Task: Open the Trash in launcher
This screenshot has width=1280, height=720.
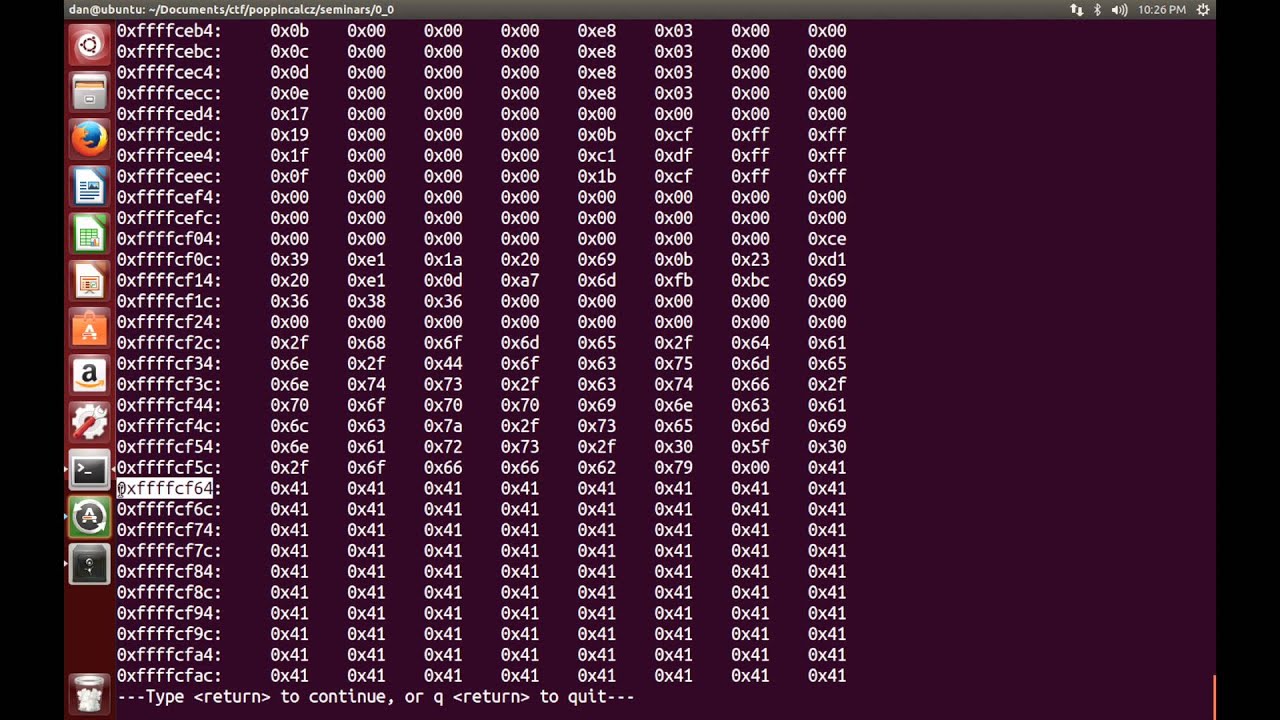Action: pyautogui.click(x=89, y=693)
